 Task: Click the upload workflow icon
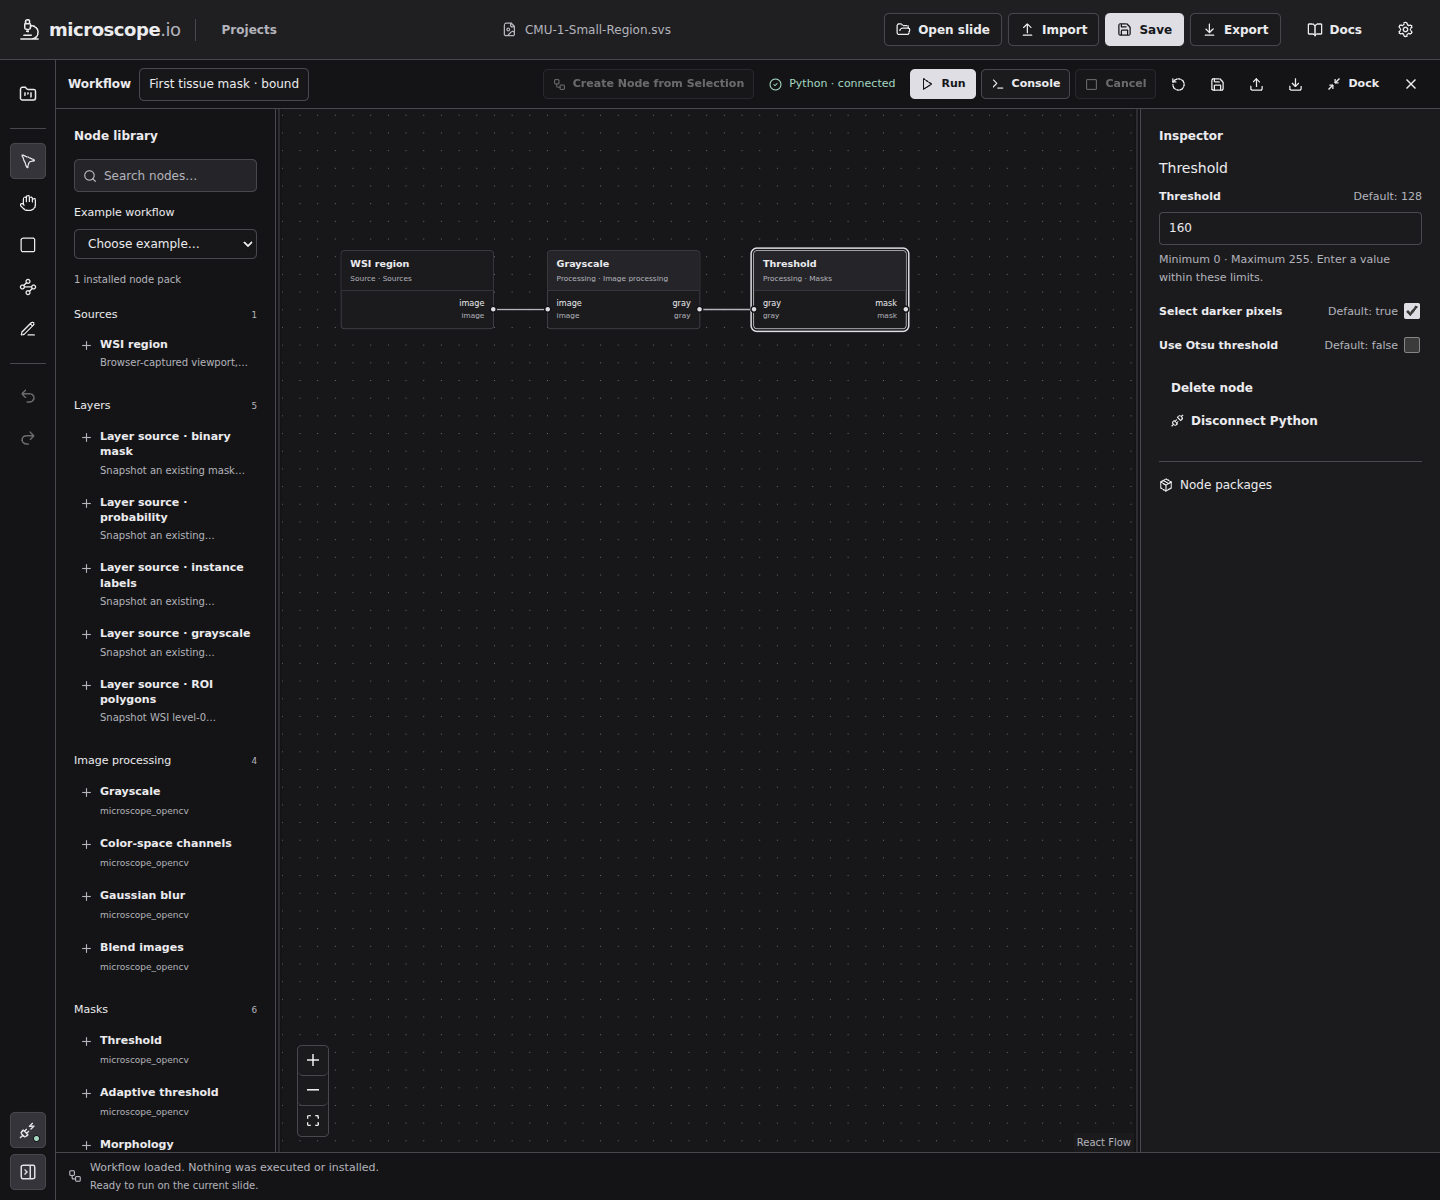1256,84
